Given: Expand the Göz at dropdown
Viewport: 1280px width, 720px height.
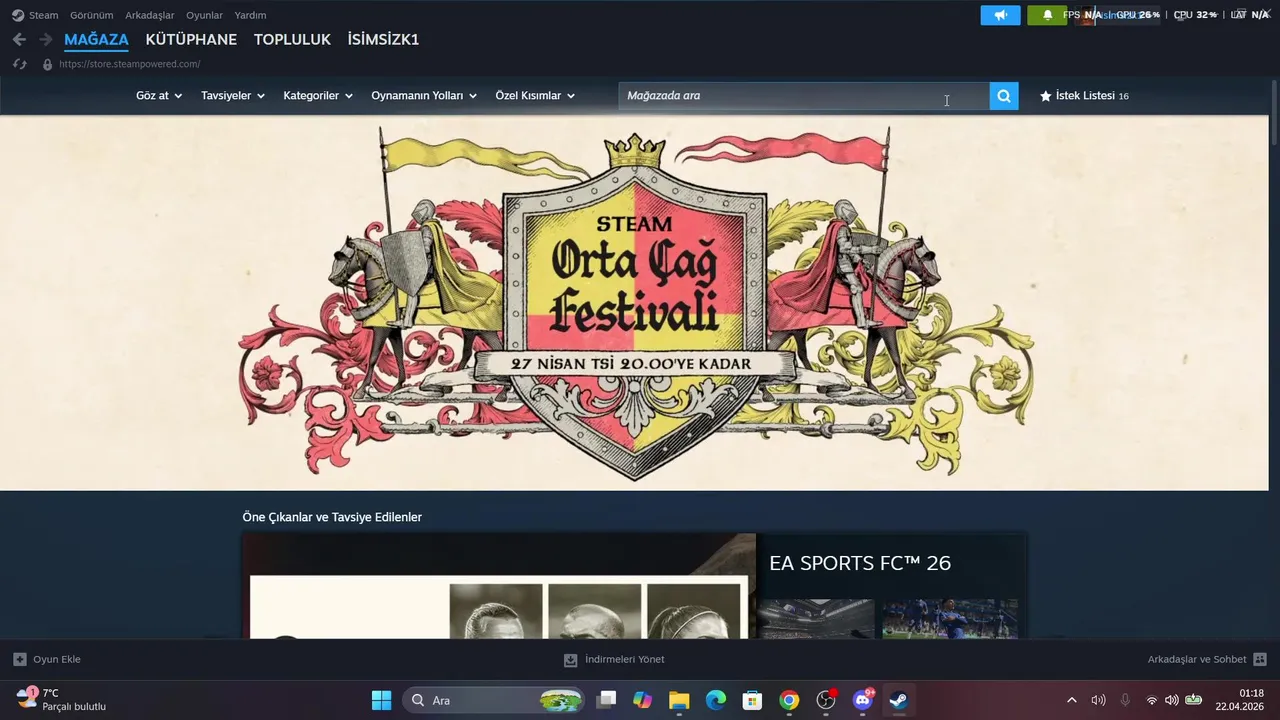Looking at the screenshot, I should [159, 96].
